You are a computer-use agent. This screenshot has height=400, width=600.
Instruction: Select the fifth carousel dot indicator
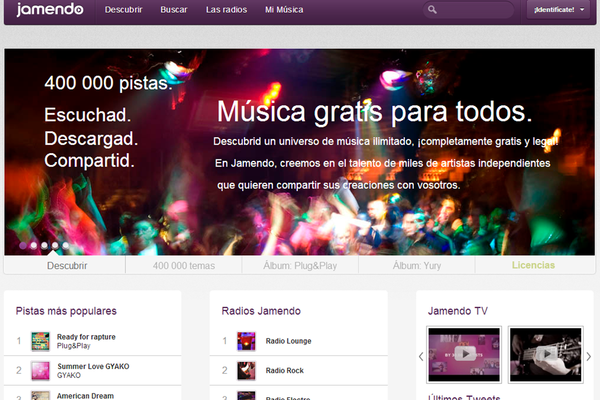point(66,245)
